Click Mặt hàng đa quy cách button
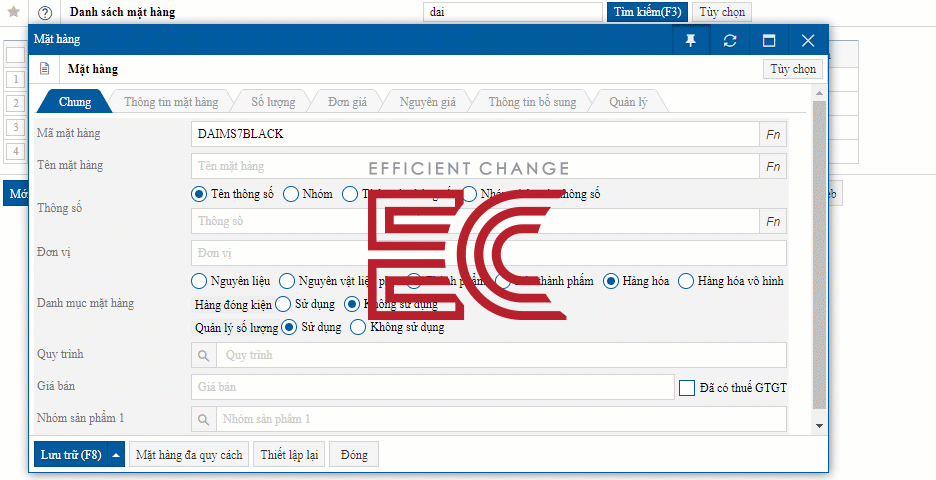 (189, 455)
